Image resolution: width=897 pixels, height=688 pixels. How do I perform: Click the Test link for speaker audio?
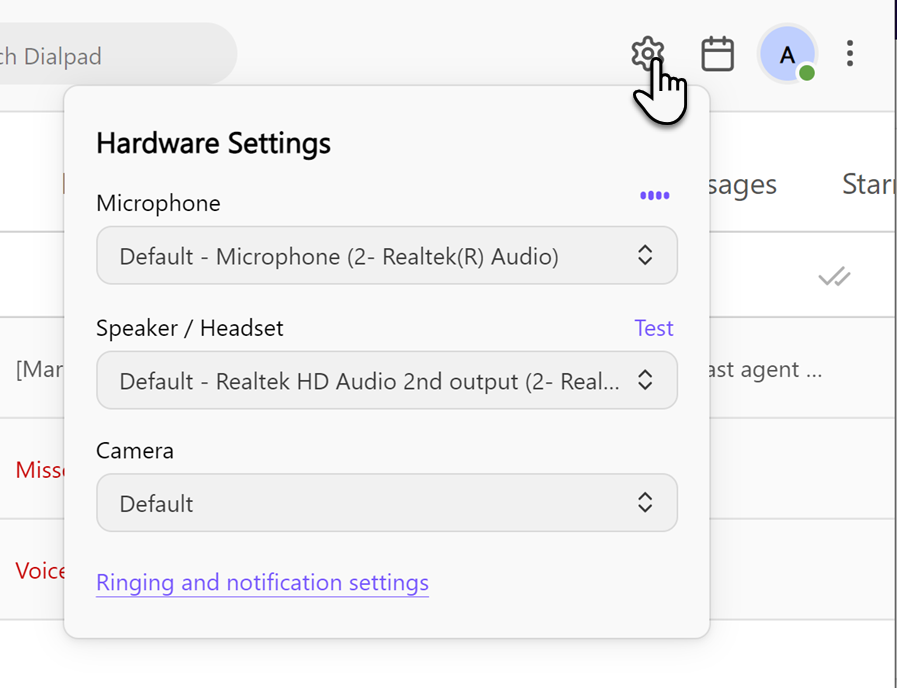[x=654, y=327]
